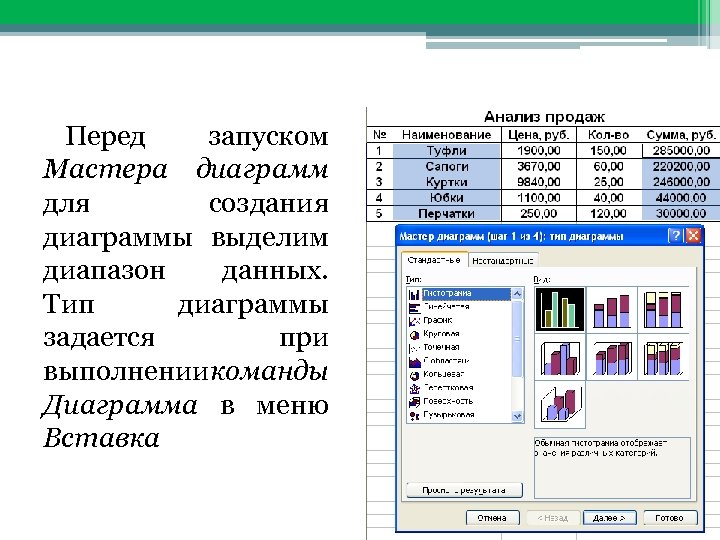720x540 pixels.
Task: Click the Сумма, руб. header cell
Action: (681, 135)
